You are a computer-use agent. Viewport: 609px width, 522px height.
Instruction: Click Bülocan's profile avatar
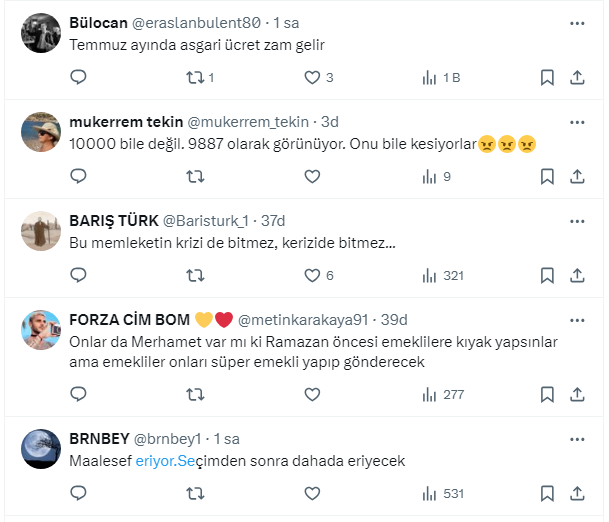[42, 33]
